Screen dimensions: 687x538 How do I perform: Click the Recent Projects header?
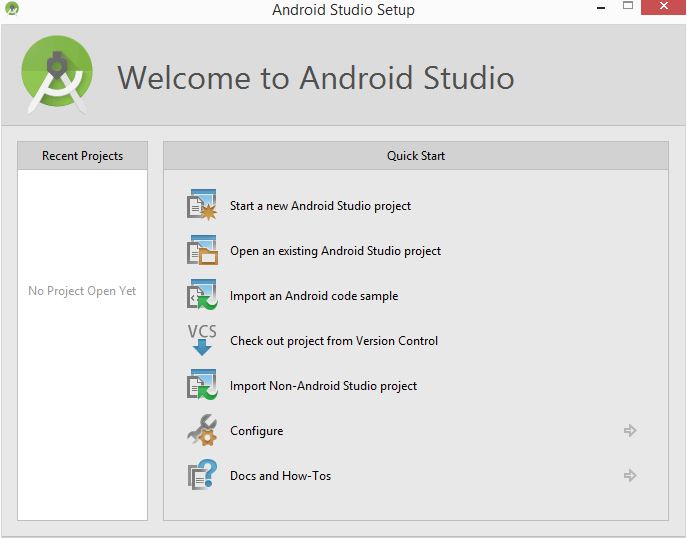tap(82, 156)
